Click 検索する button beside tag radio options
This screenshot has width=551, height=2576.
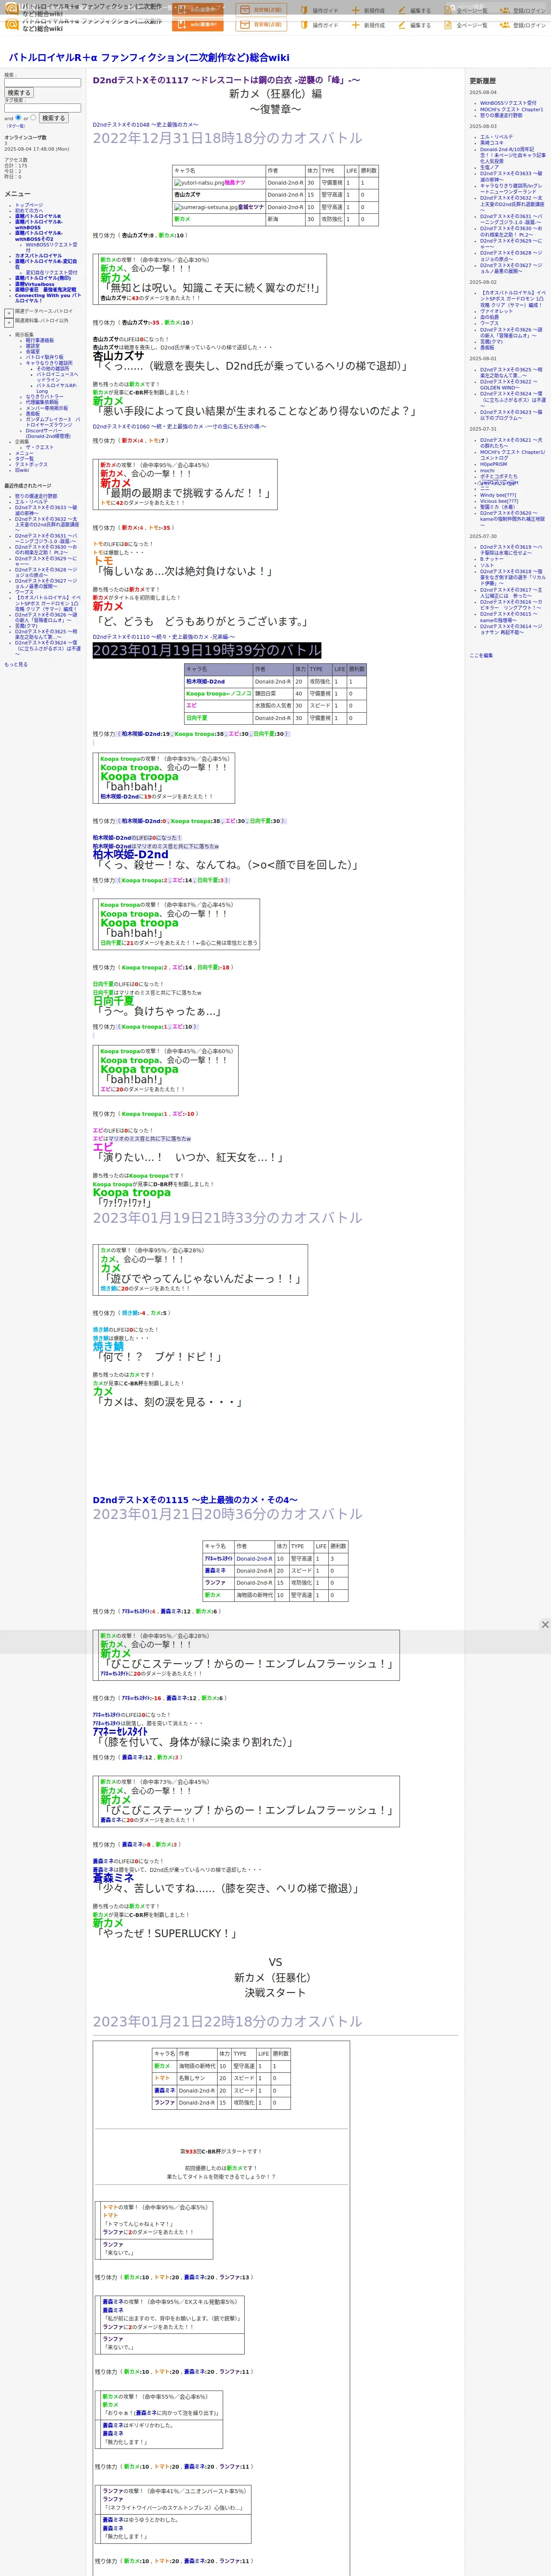click(53, 118)
